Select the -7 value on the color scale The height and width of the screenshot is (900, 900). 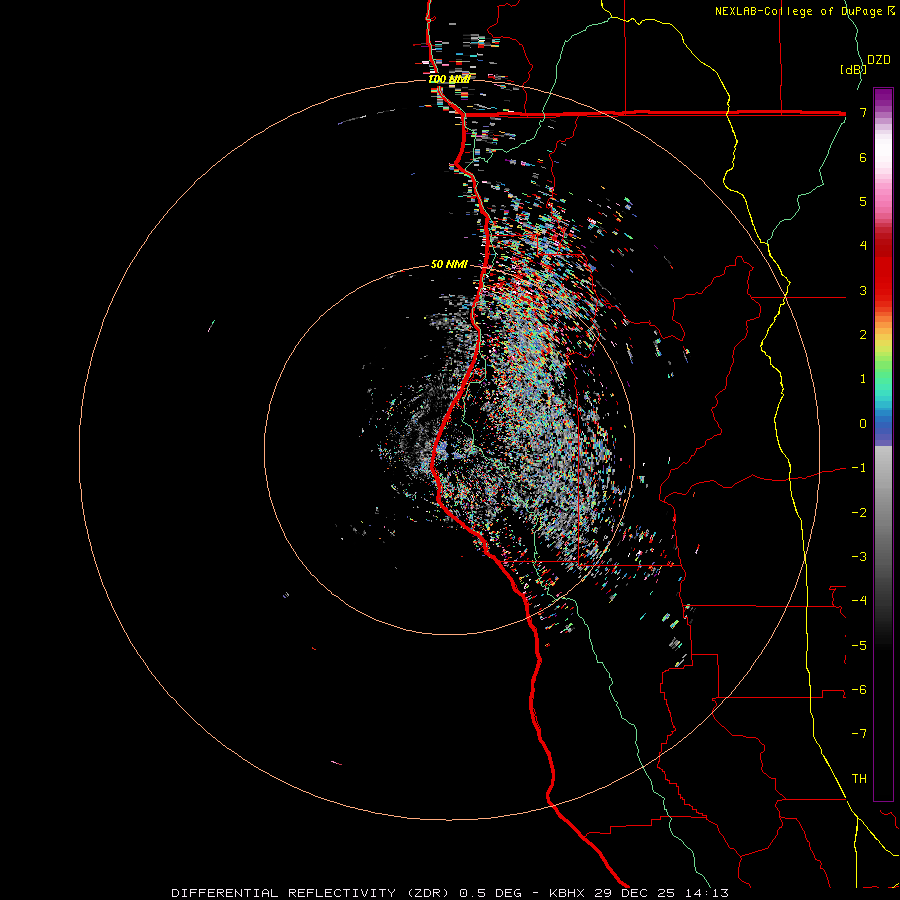click(859, 734)
